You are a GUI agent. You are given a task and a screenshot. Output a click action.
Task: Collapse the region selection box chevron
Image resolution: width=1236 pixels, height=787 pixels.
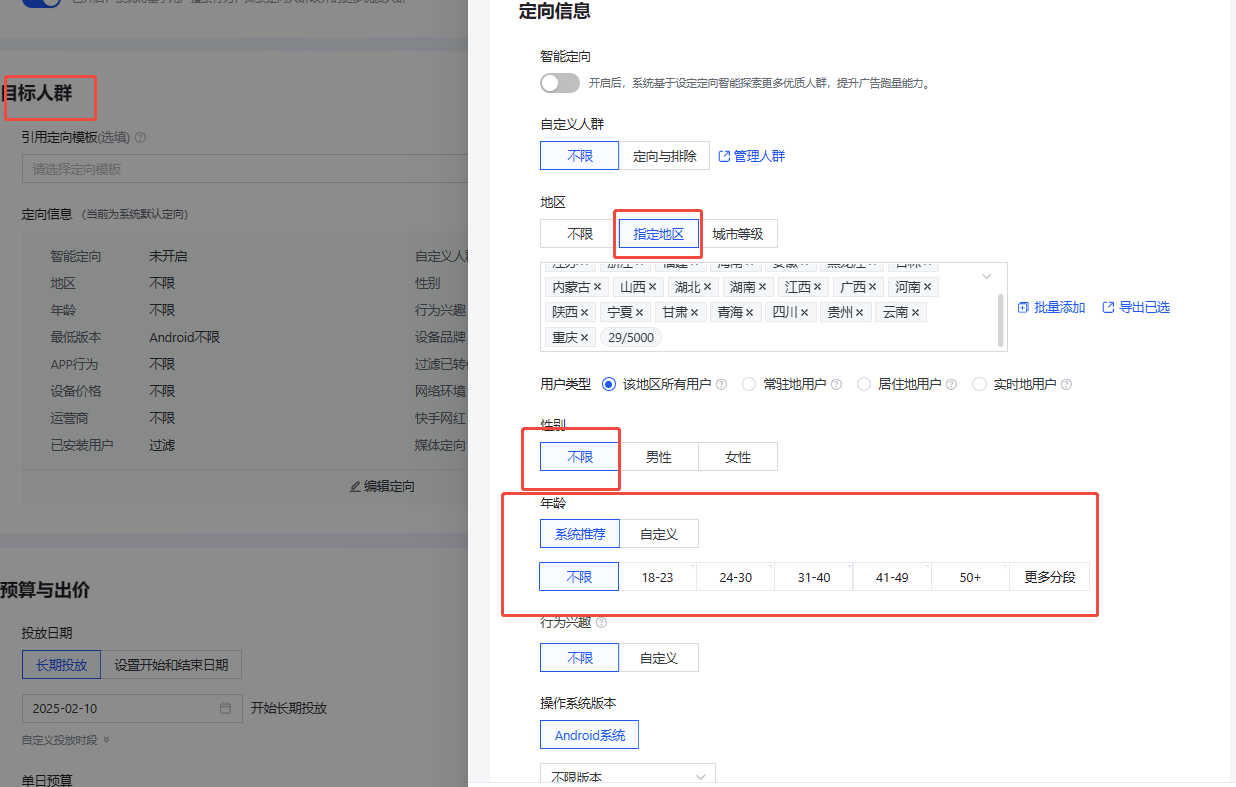[x=987, y=276]
